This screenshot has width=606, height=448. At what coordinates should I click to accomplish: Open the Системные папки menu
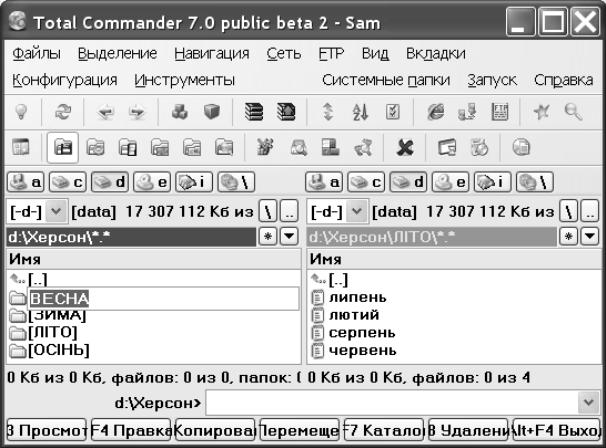click(x=386, y=80)
